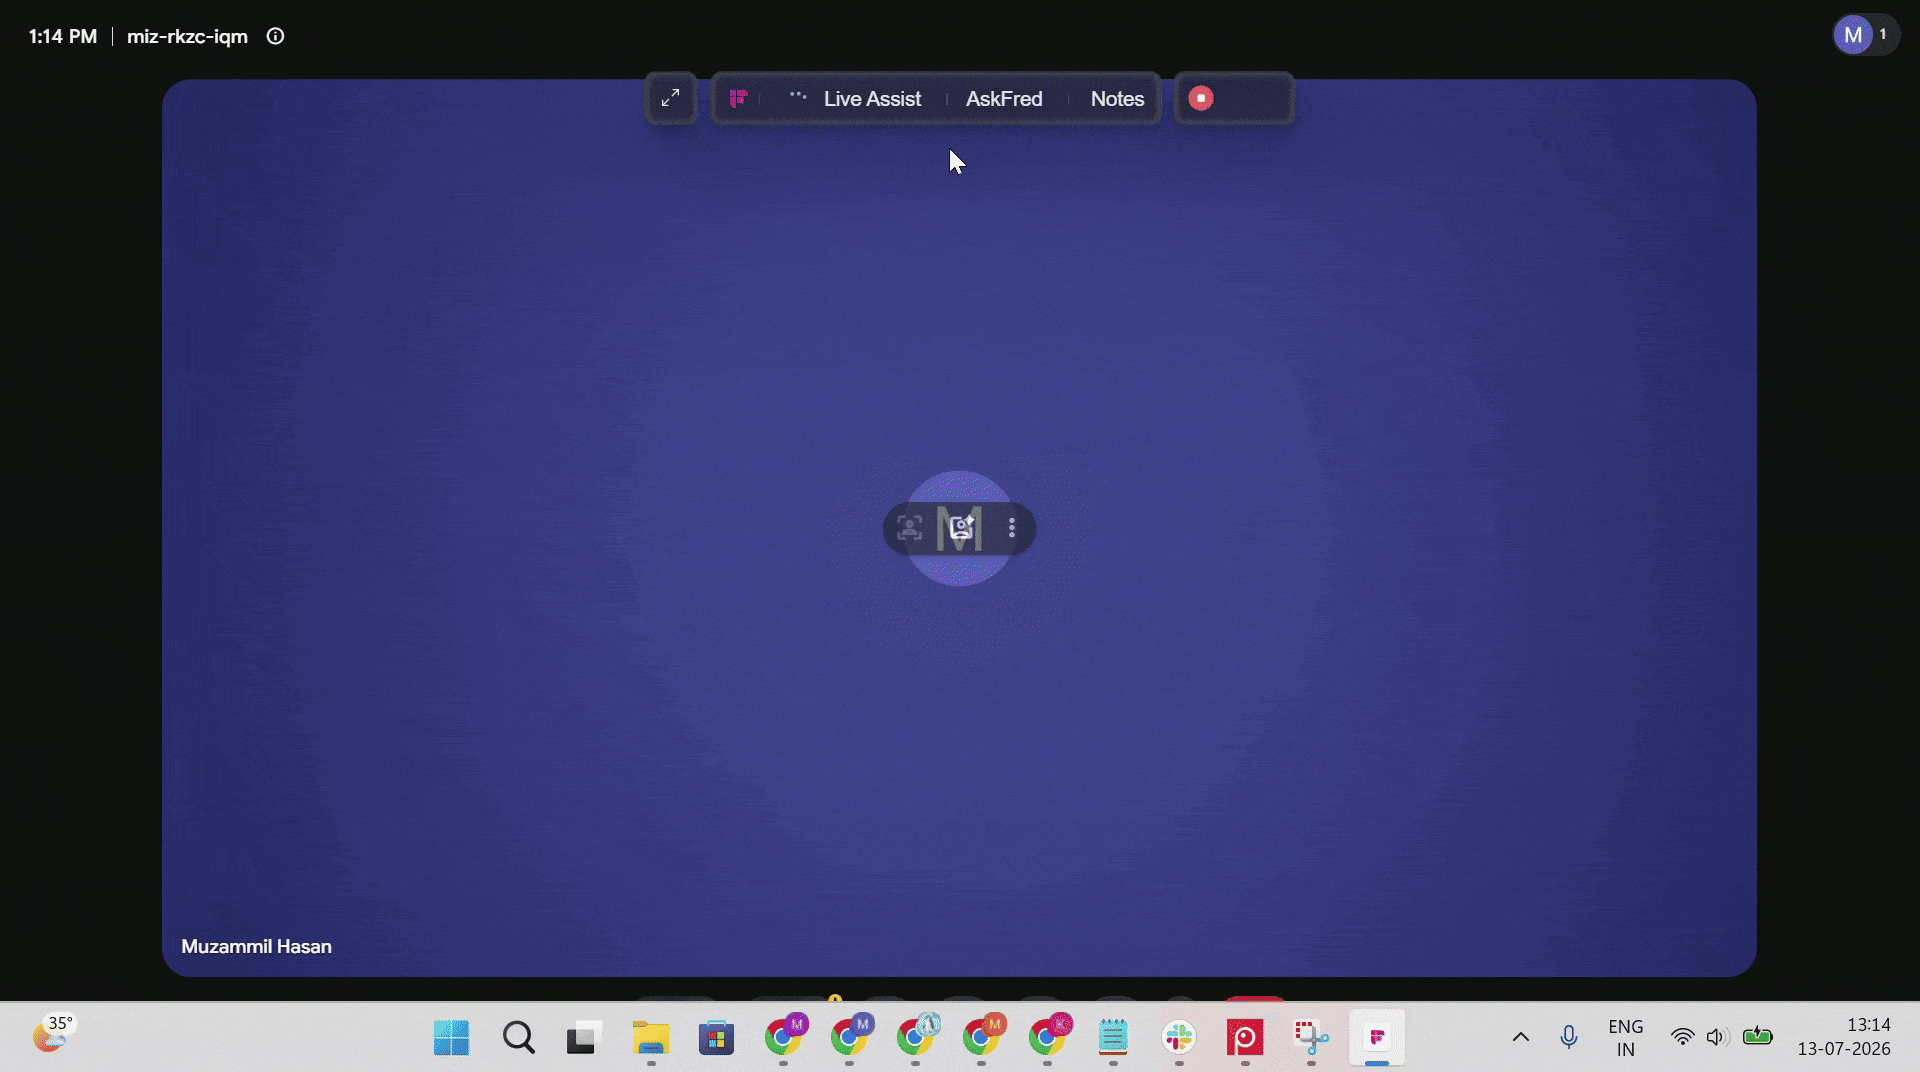Check battery status in the tray
Viewport: 1920px width, 1072px height.
point(1757,1036)
